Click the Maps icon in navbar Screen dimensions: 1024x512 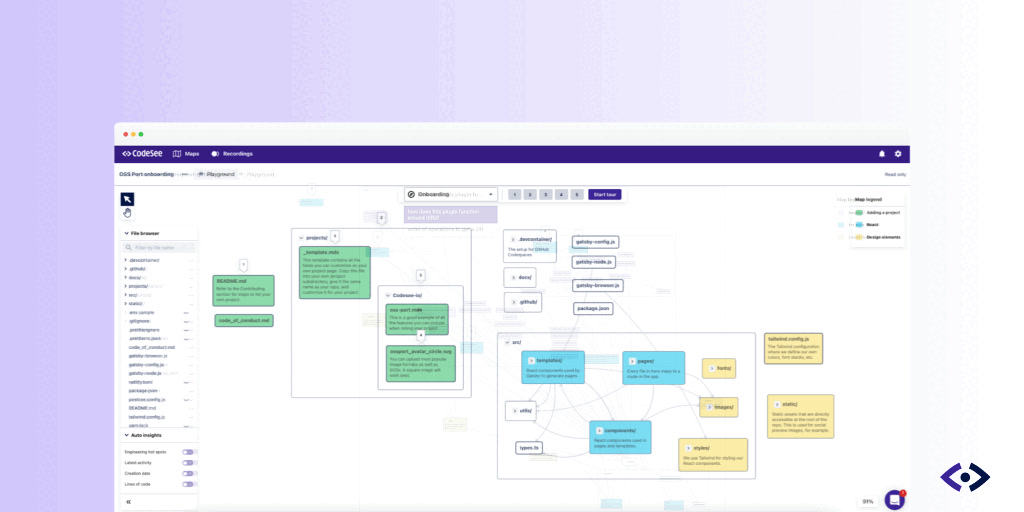[x=177, y=154]
